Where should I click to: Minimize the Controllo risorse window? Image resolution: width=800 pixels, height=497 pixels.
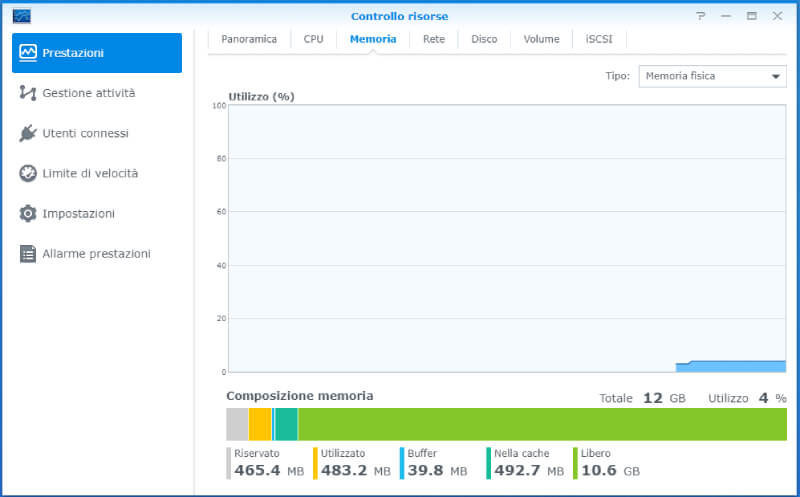pos(726,16)
